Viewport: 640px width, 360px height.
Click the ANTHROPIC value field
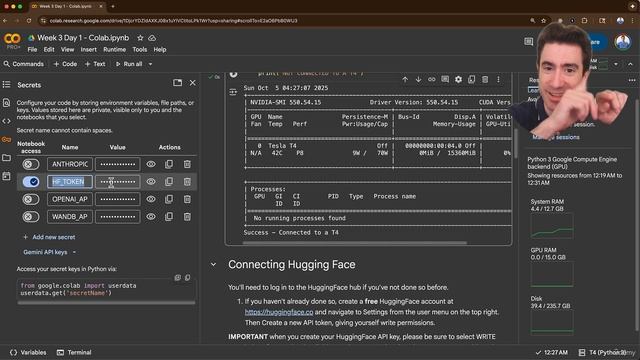[x=118, y=164]
